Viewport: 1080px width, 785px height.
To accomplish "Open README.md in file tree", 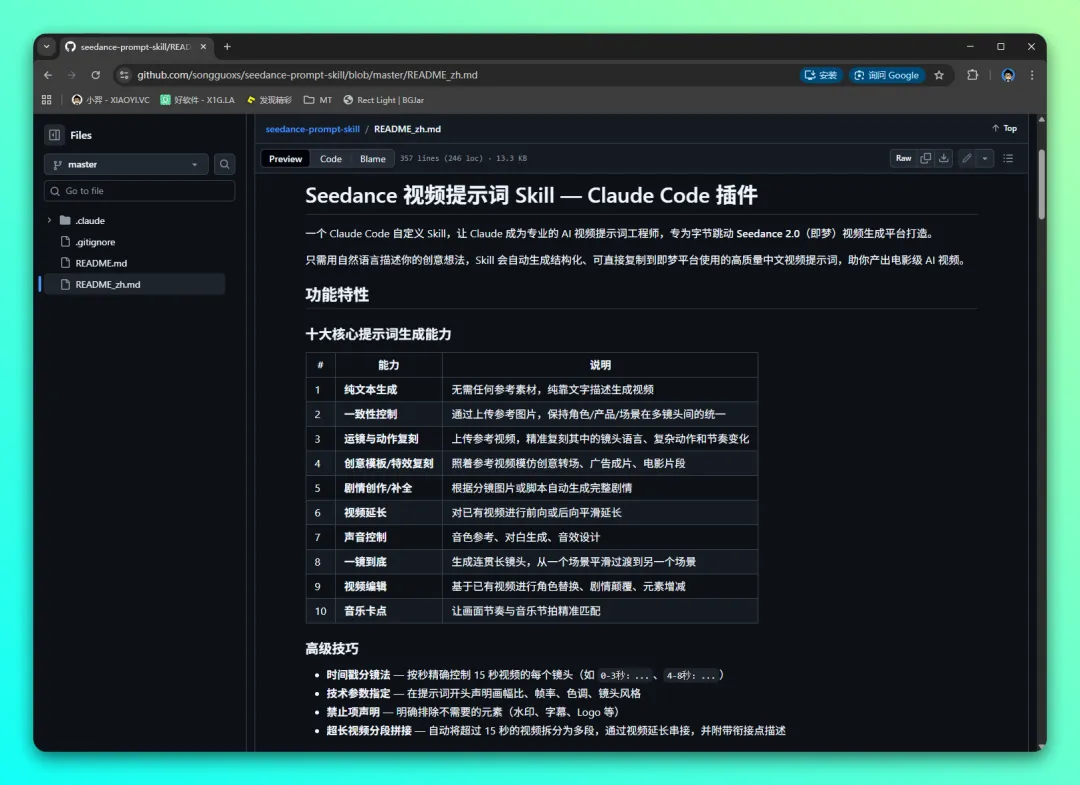I will click(101, 263).
